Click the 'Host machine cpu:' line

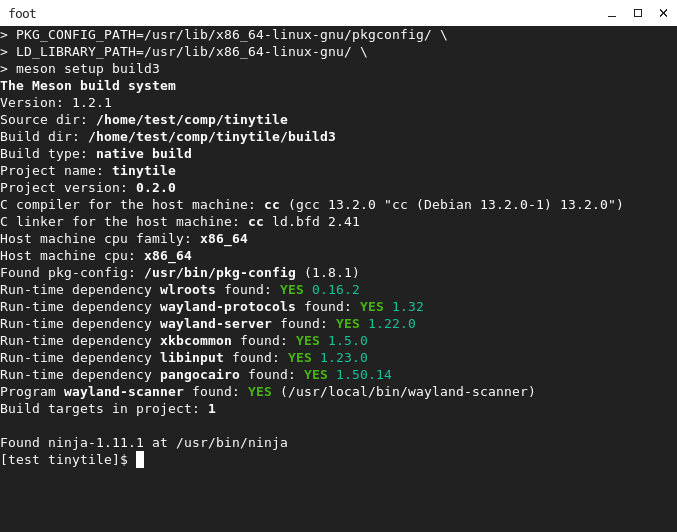coord(96,256)
